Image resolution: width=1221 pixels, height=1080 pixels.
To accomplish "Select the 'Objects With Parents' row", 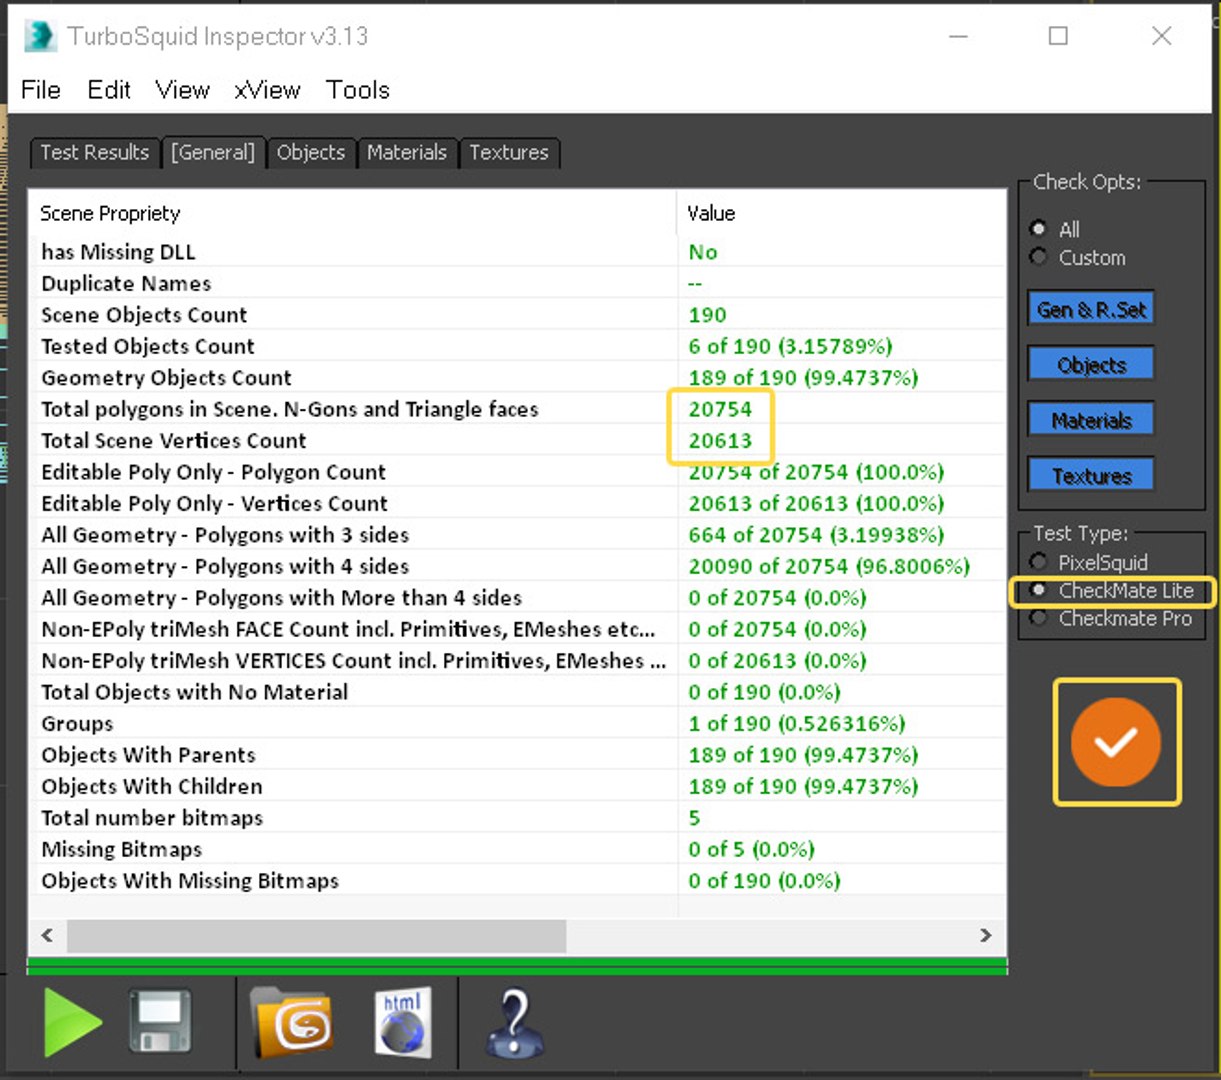I will coord(517,755).
